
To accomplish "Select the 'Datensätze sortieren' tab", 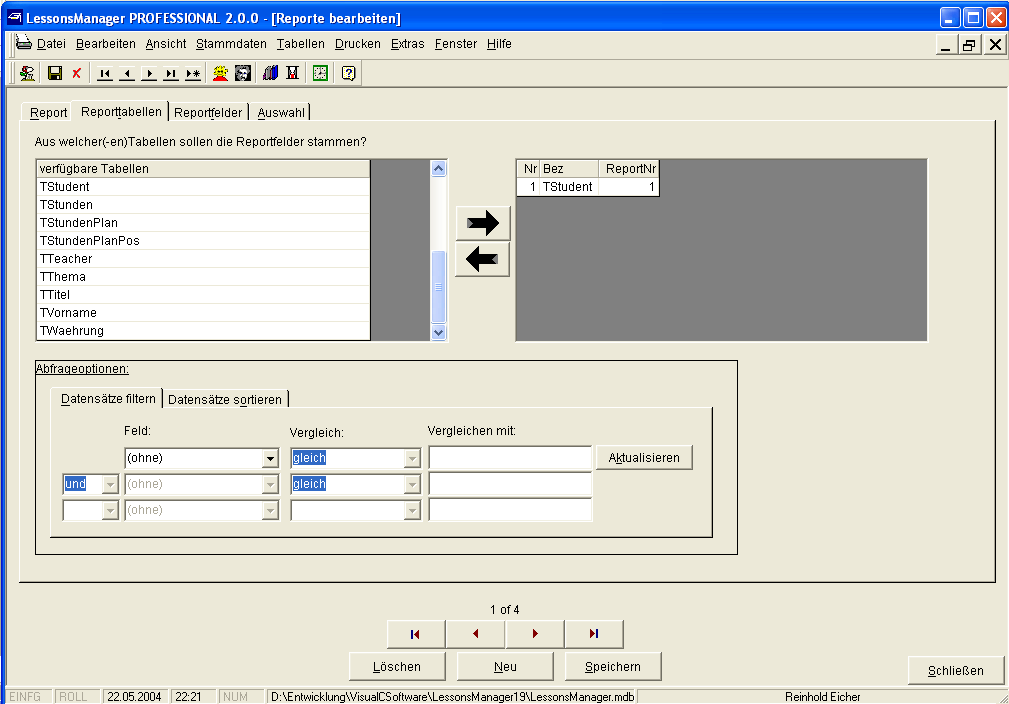I will click(226, 400).
